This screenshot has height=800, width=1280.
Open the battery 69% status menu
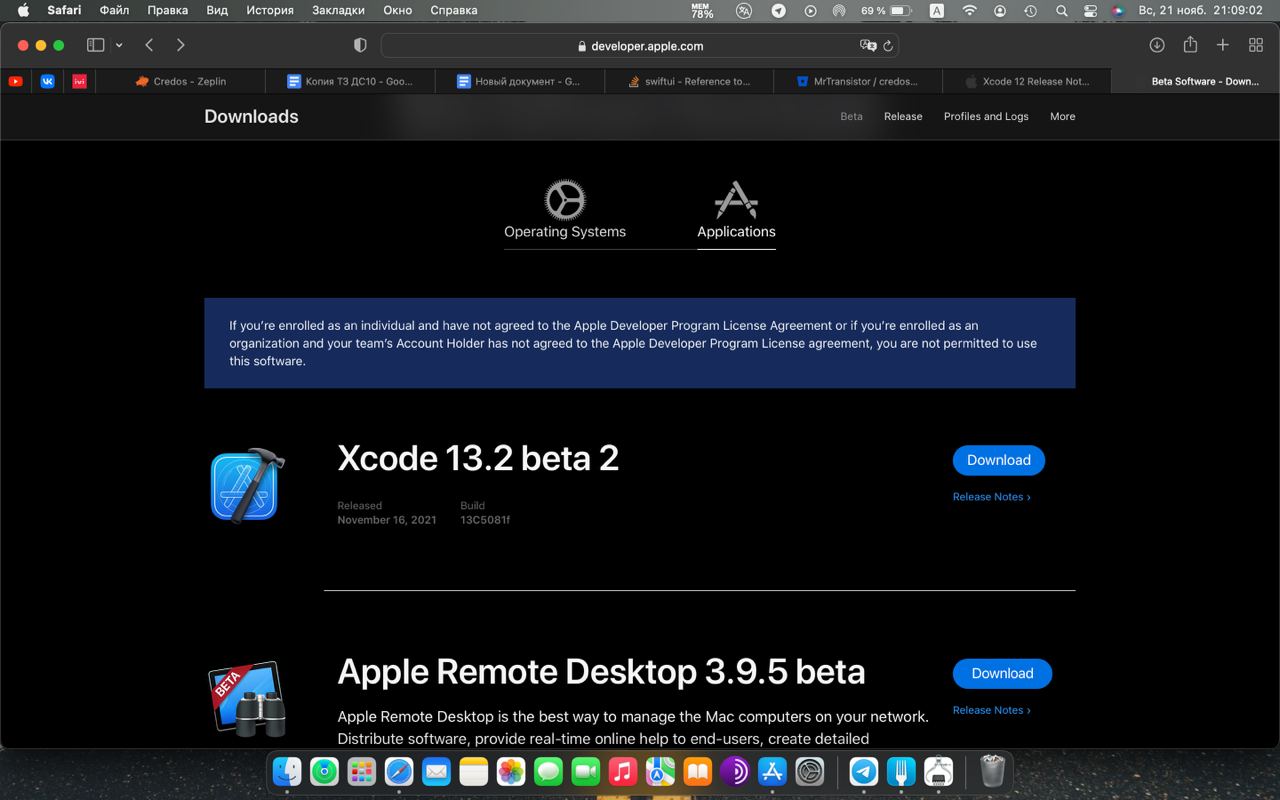(x=886, y=10)
